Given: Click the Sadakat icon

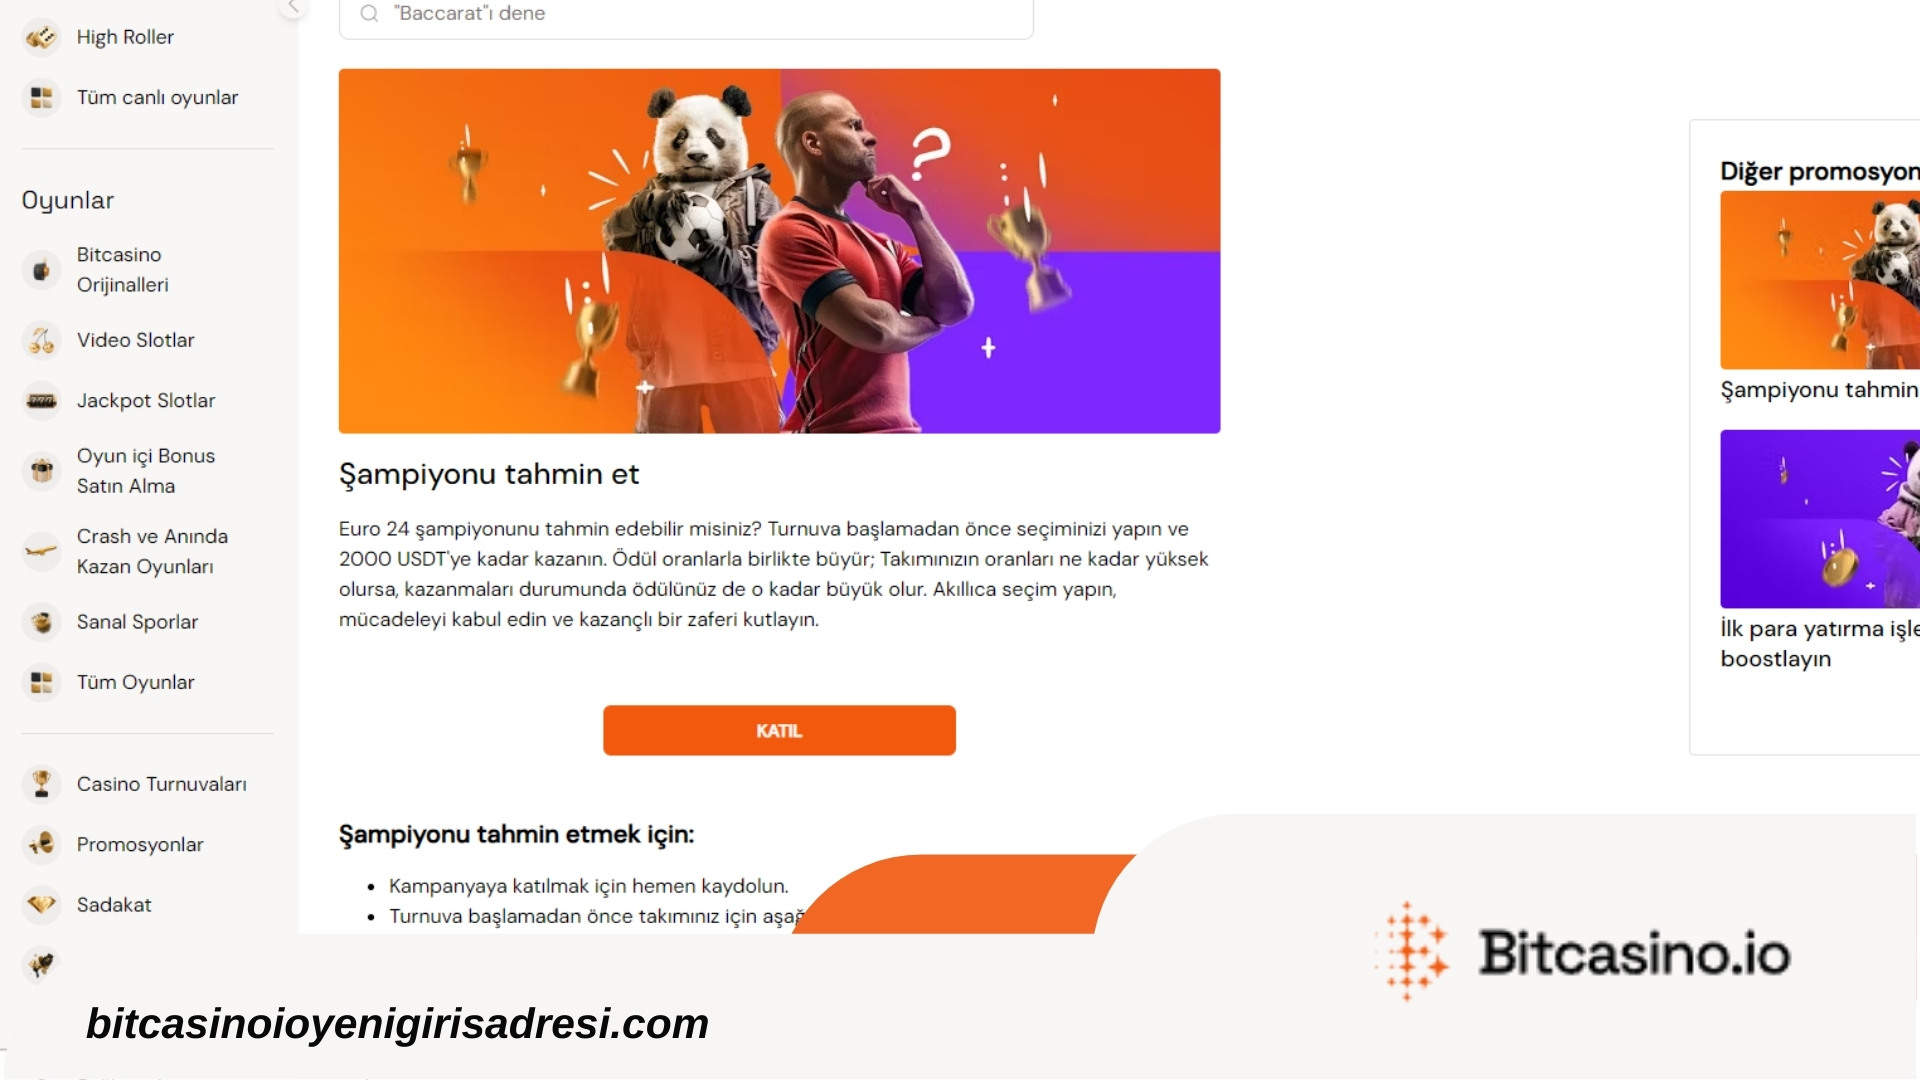Looking at the screenshot, I should pos(40,905).
